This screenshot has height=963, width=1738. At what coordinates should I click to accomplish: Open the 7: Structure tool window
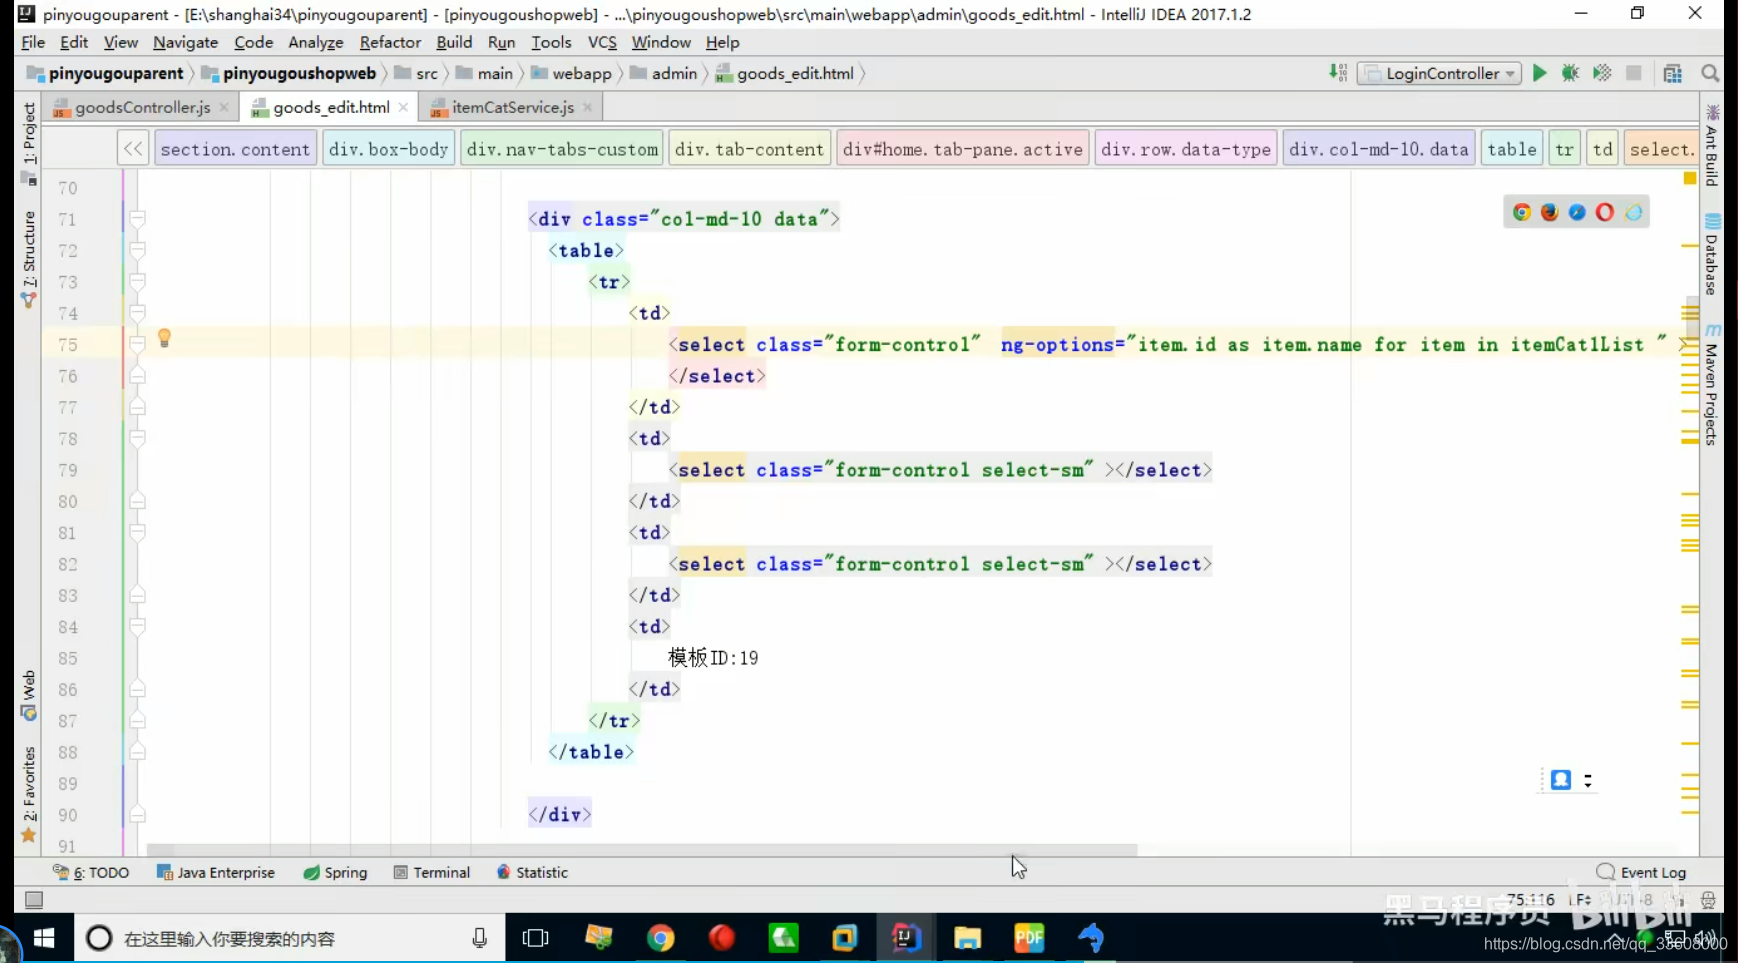tap(29, 259)
